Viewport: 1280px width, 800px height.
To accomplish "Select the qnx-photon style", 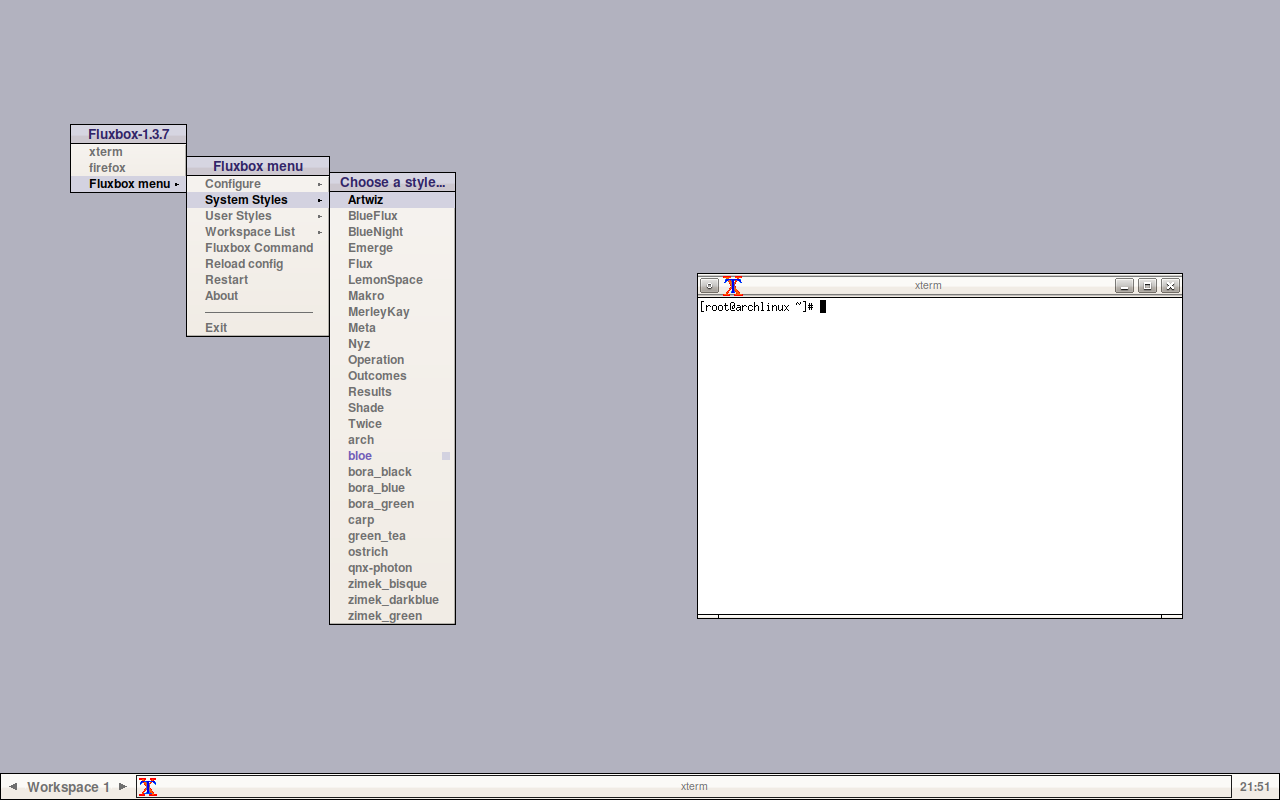I will click(x=392, y=568).
